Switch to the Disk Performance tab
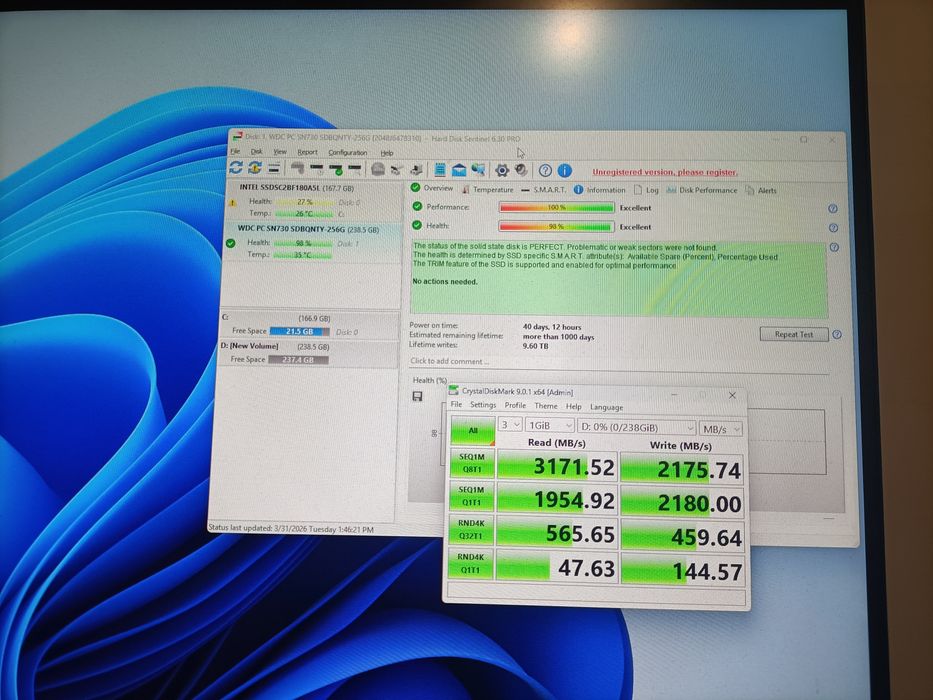This screenshot has width=933, height=700. coord(702,190)
